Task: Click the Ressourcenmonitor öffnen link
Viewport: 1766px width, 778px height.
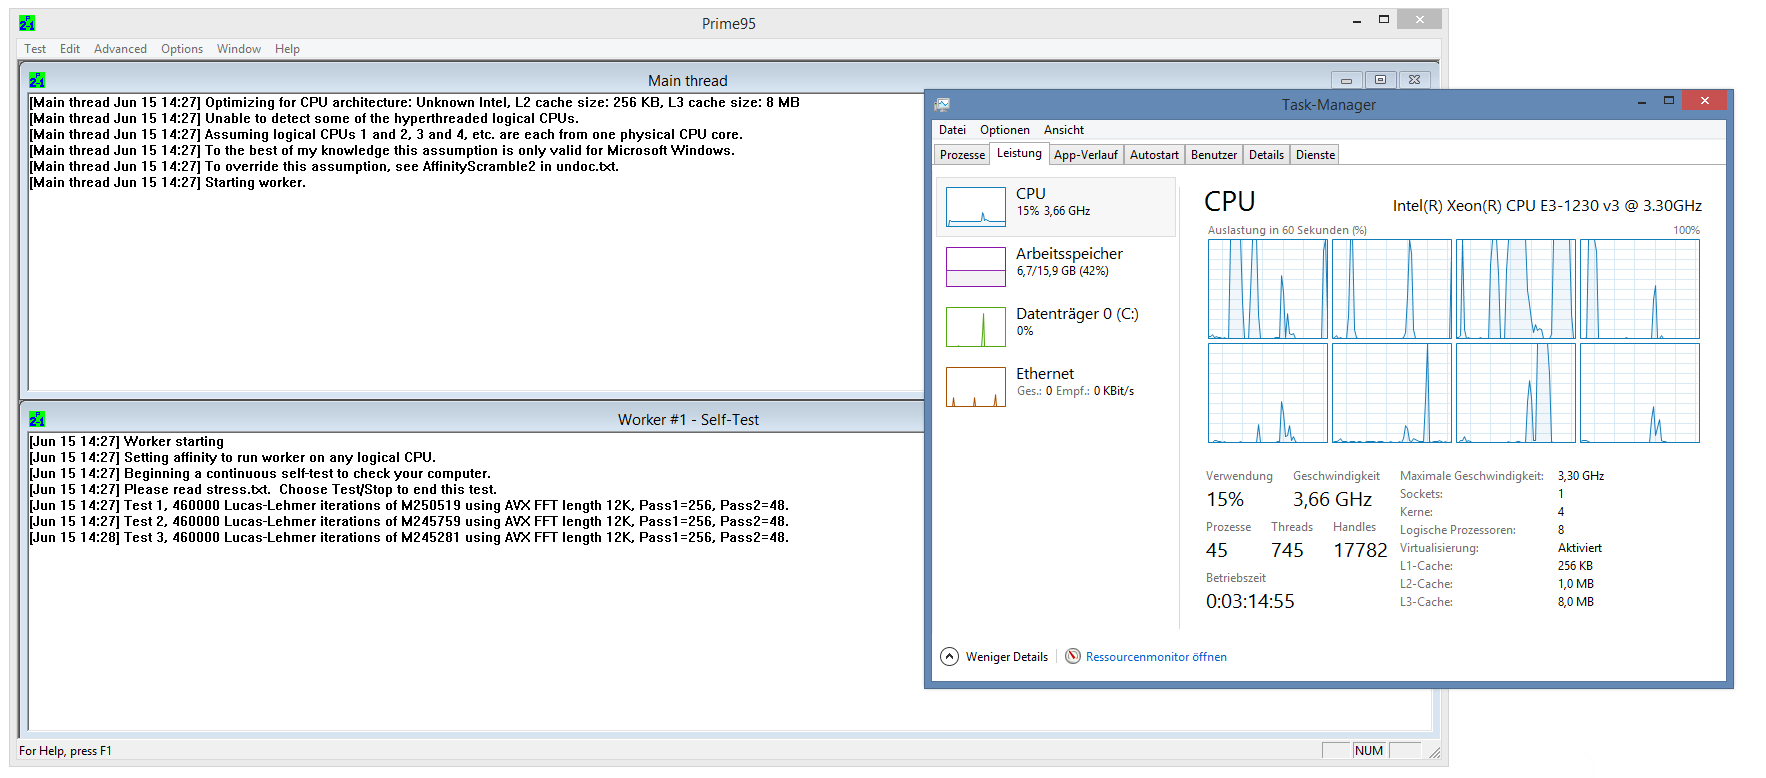Action: click(1156, 657)
